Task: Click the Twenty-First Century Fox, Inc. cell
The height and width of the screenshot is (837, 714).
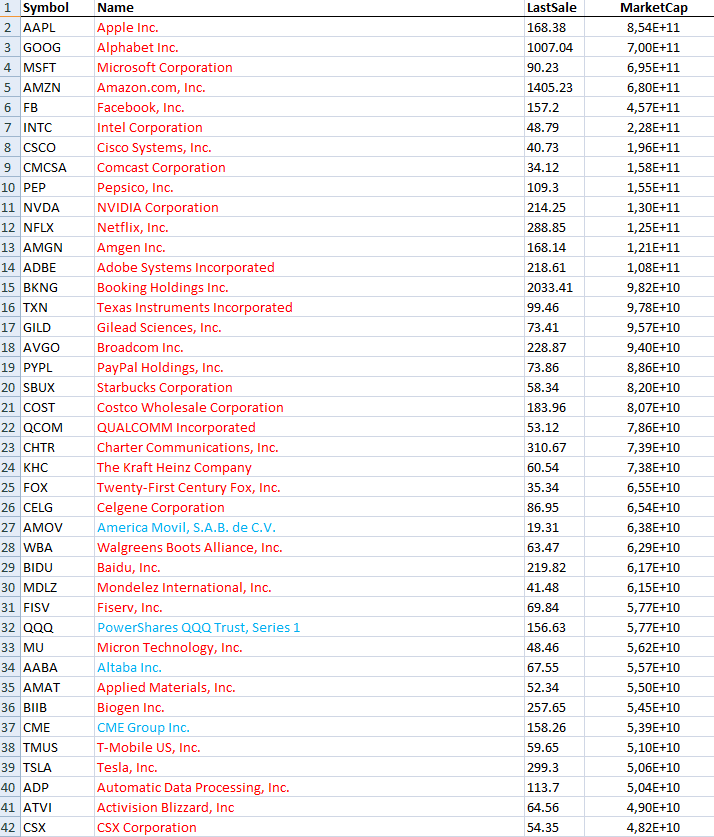Action: click(x=310, y=487)
